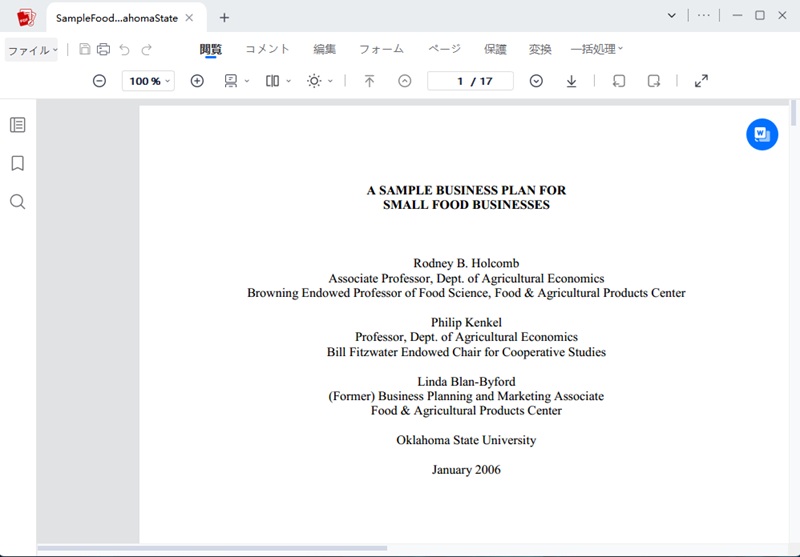
Task: Minimize the PDF viewer window
Action: coord(737,15)
